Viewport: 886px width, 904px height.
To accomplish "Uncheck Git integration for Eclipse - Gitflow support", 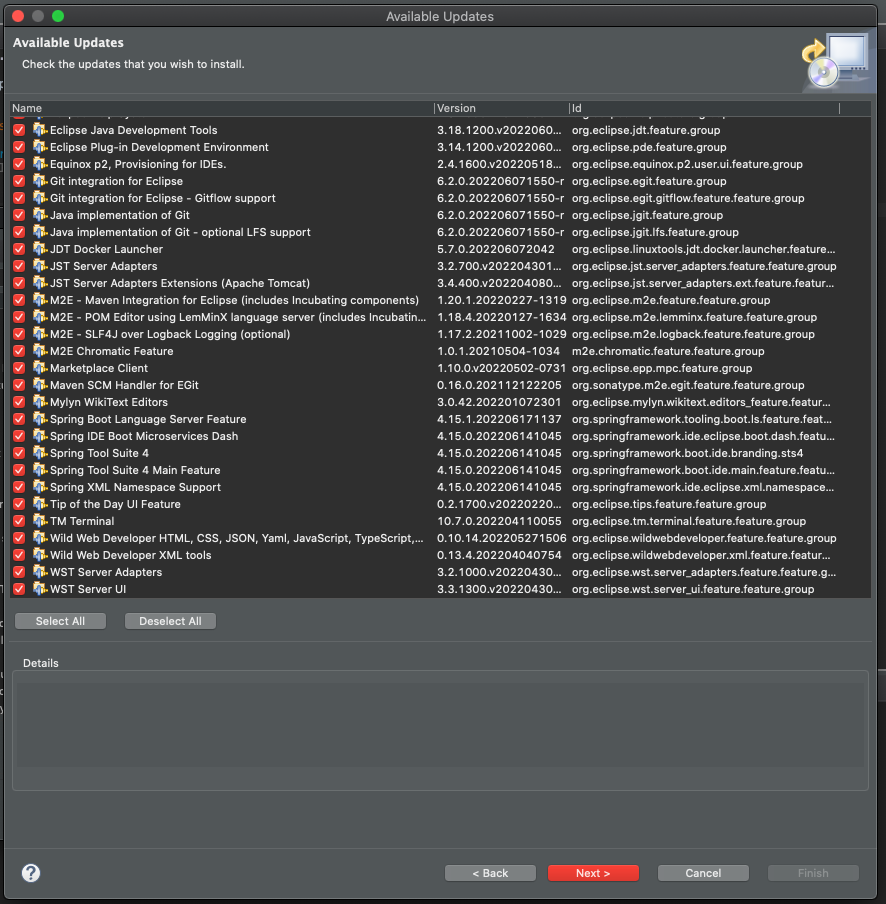I will click(19, 198).
